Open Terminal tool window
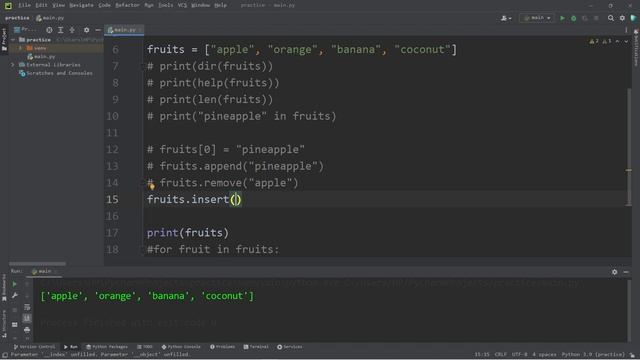 pos(256,347)
